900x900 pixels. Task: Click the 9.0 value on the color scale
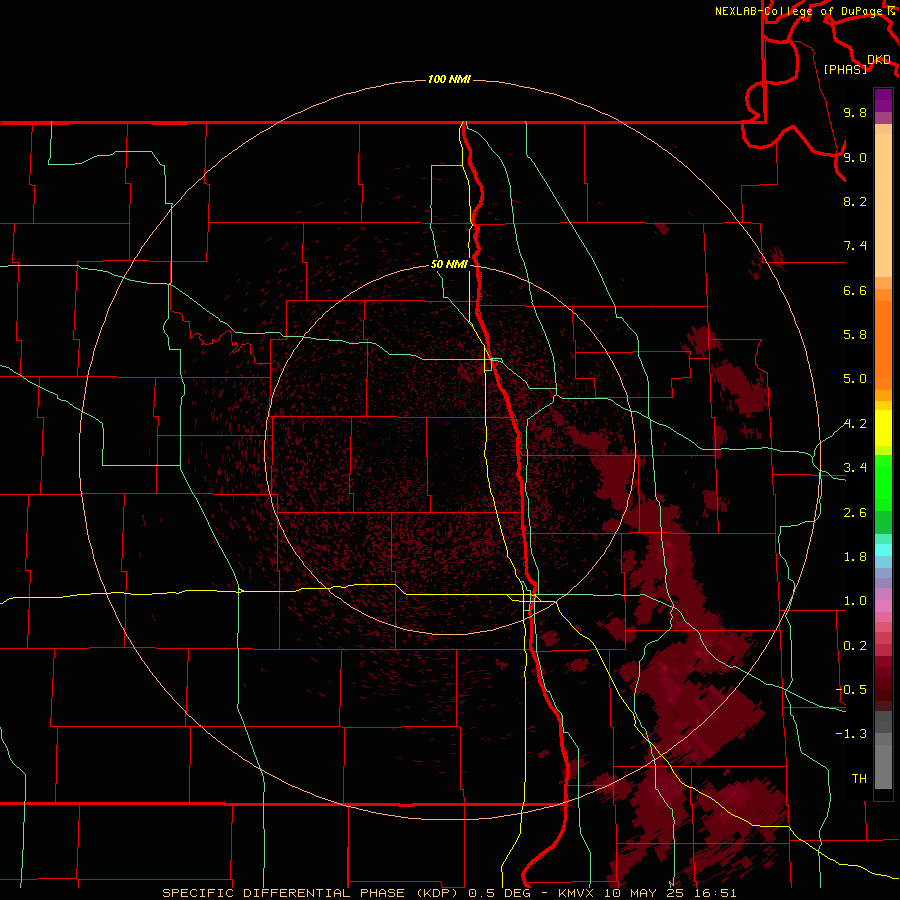click(855, 157)
